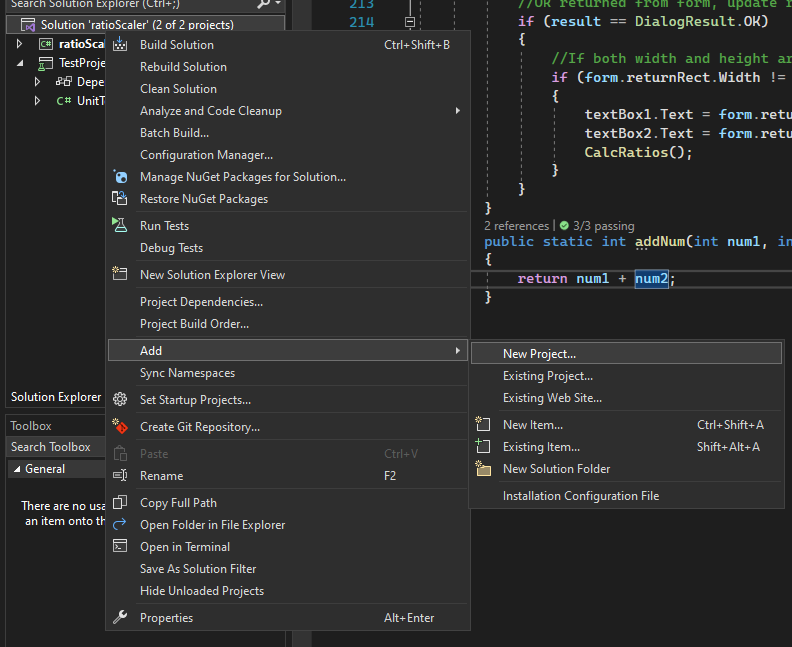Focus the Search Toolbox input field
792x647 pixels.
(57, 447)
